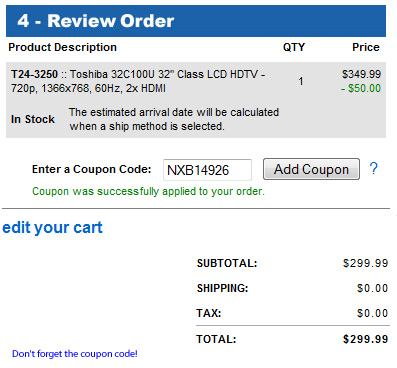
Task: Click the Enter a Coupon Code label
Action: pyautogui.click(x=91, y=169)
